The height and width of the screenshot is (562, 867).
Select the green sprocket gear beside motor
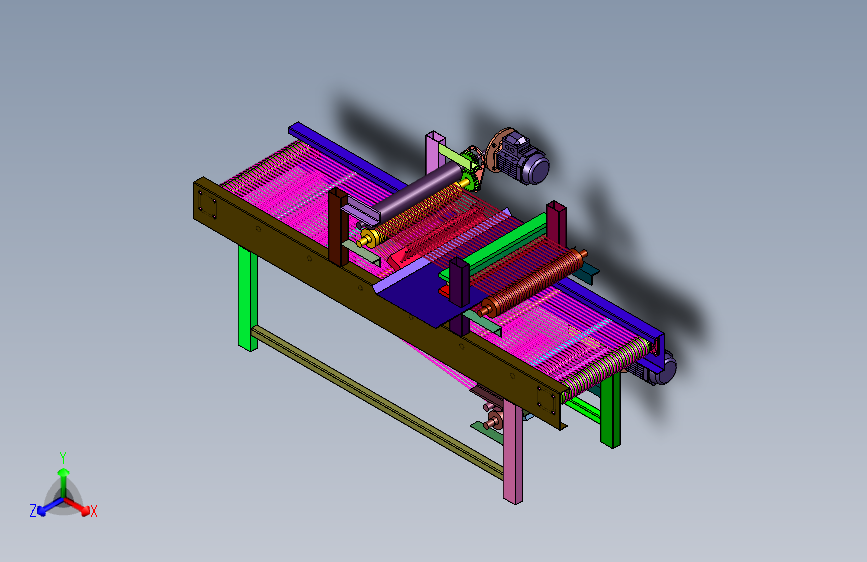[x=471, y=182]
